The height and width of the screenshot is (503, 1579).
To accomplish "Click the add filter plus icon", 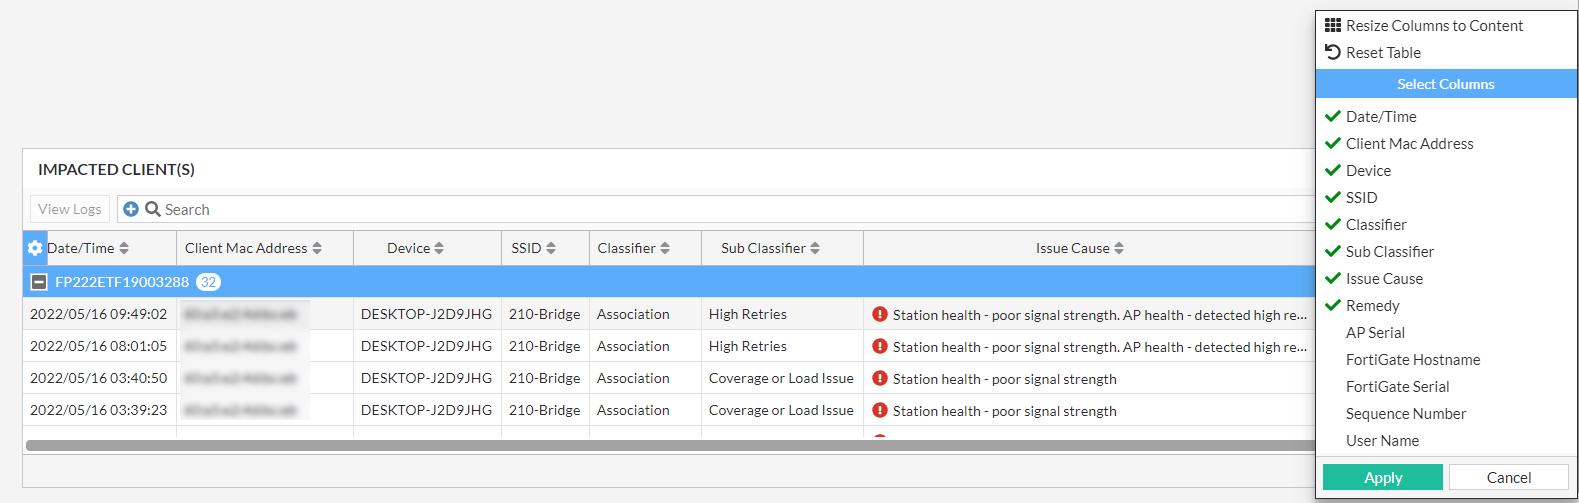I will (x=131, y=209).
